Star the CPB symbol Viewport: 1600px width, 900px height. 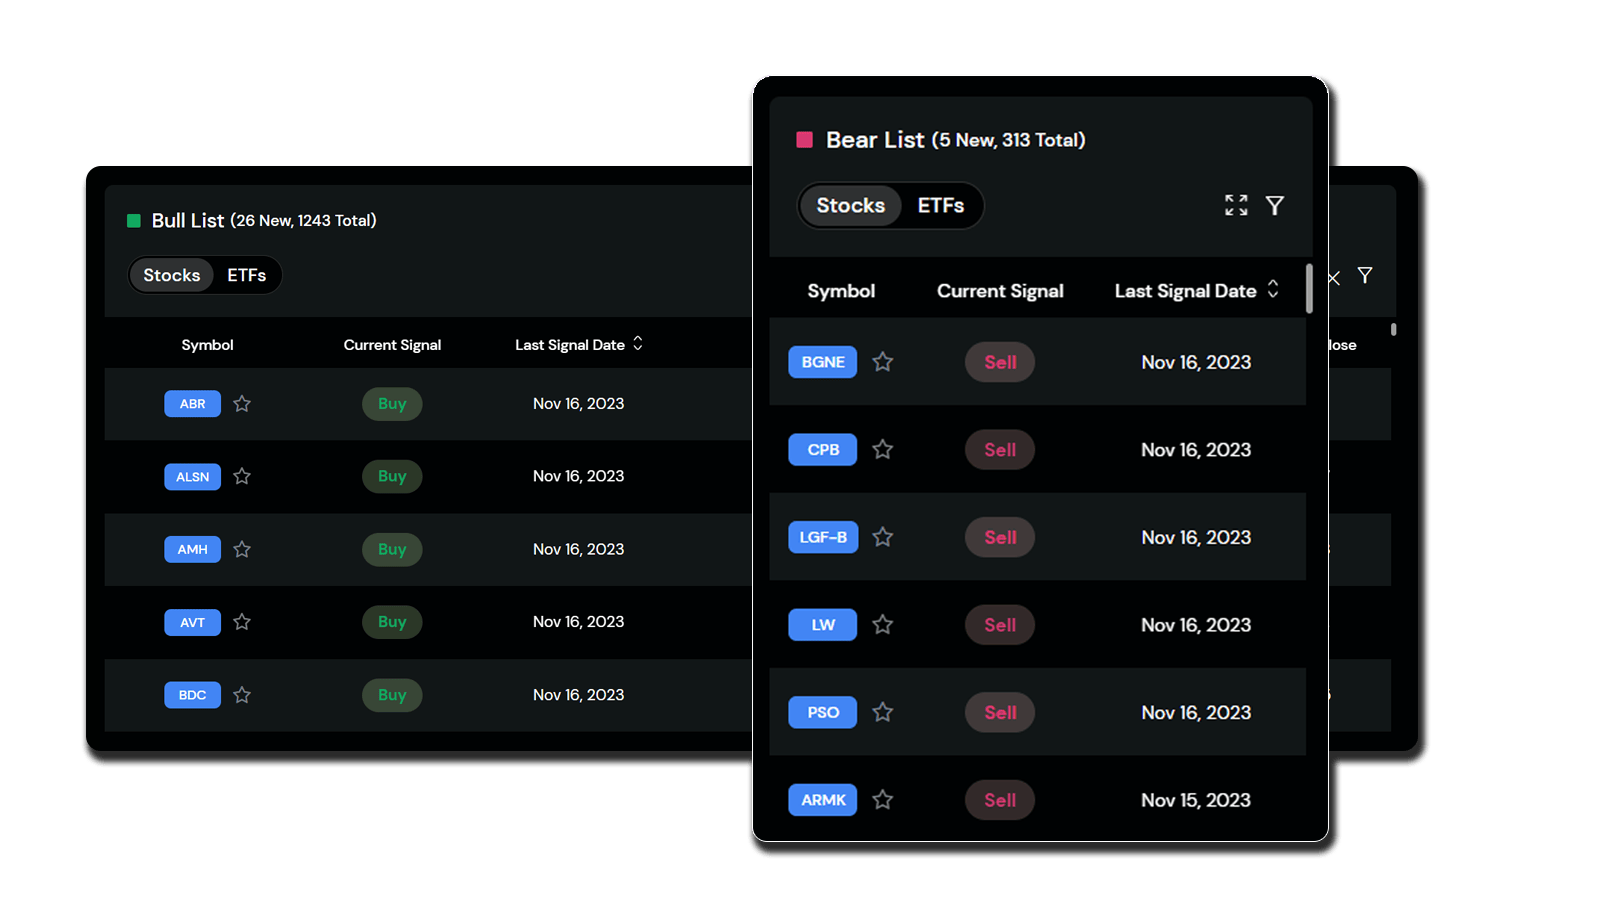[882, 450]
